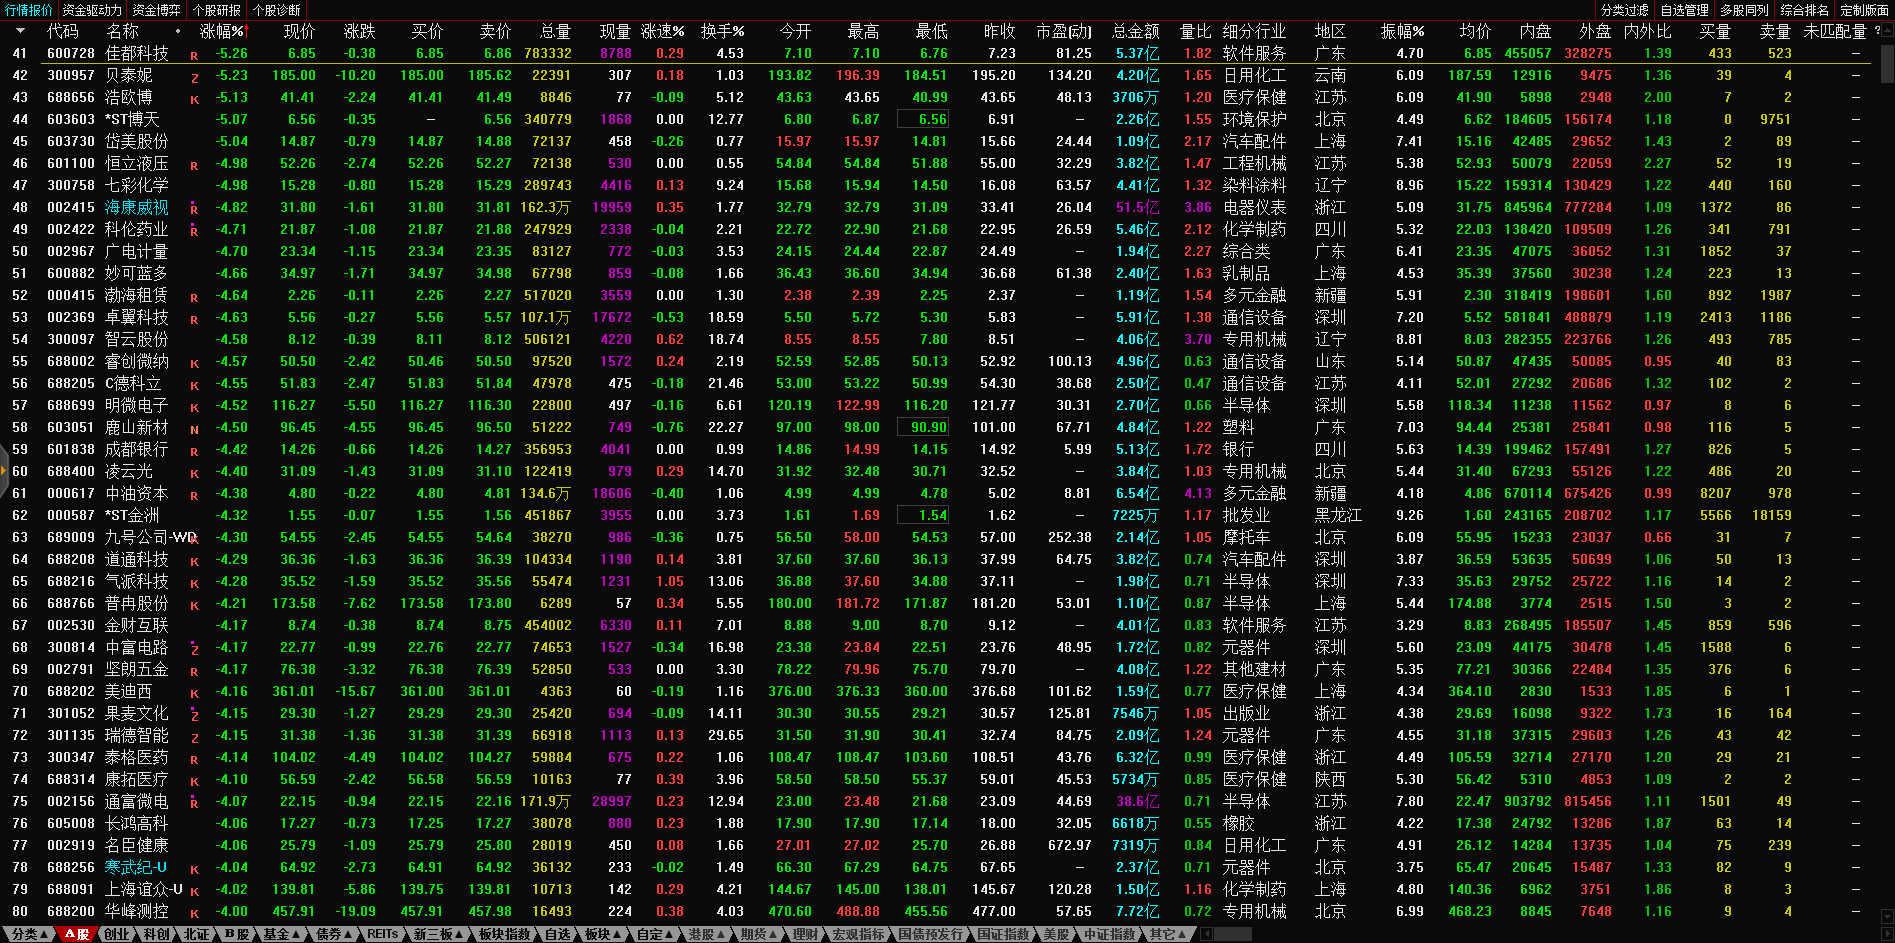The image size is (1895, 943).
Task: Click the N marker beside 鹿山新材
Action: tap(194, 430)
